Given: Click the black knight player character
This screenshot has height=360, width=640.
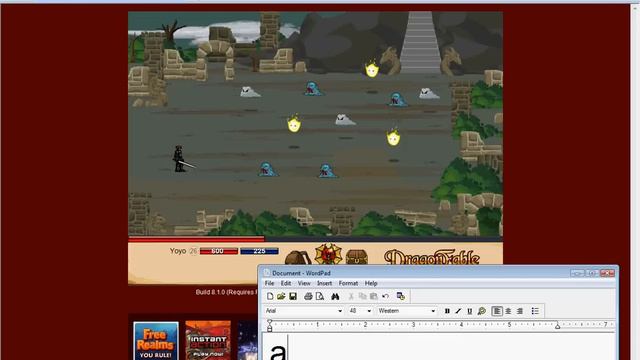Looking at the screenshot, I should (180, 158).
